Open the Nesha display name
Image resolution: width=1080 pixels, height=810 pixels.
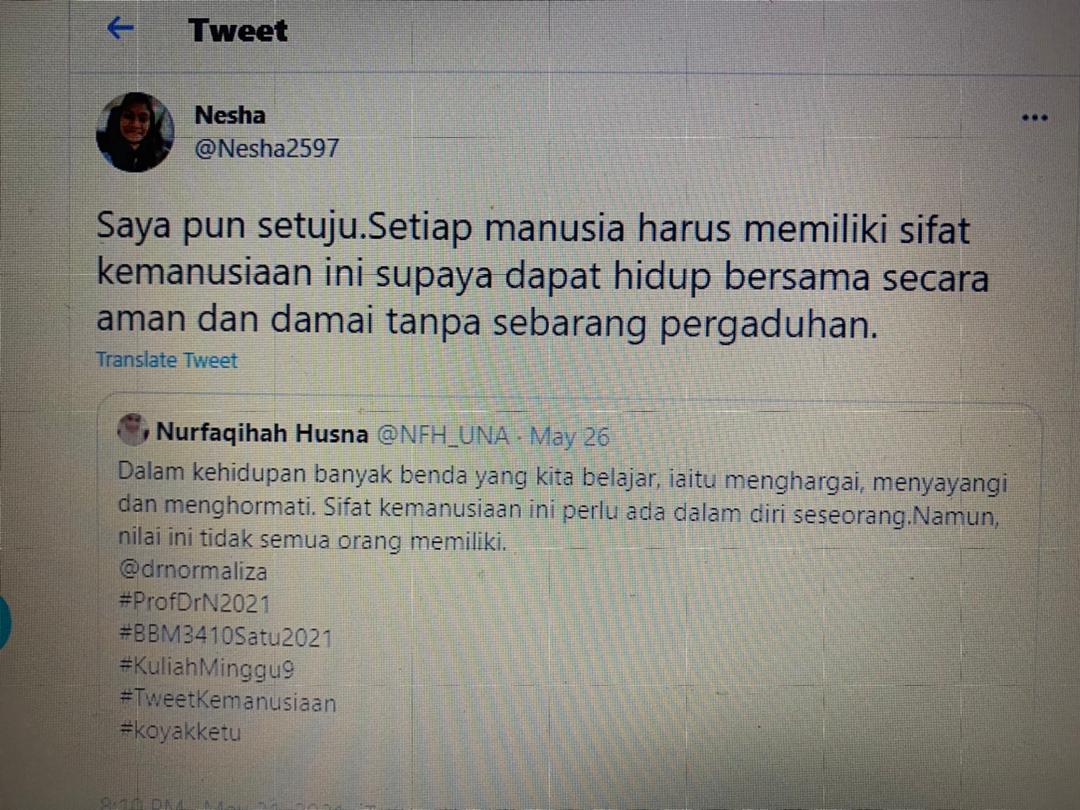click(x=230, y=115)
